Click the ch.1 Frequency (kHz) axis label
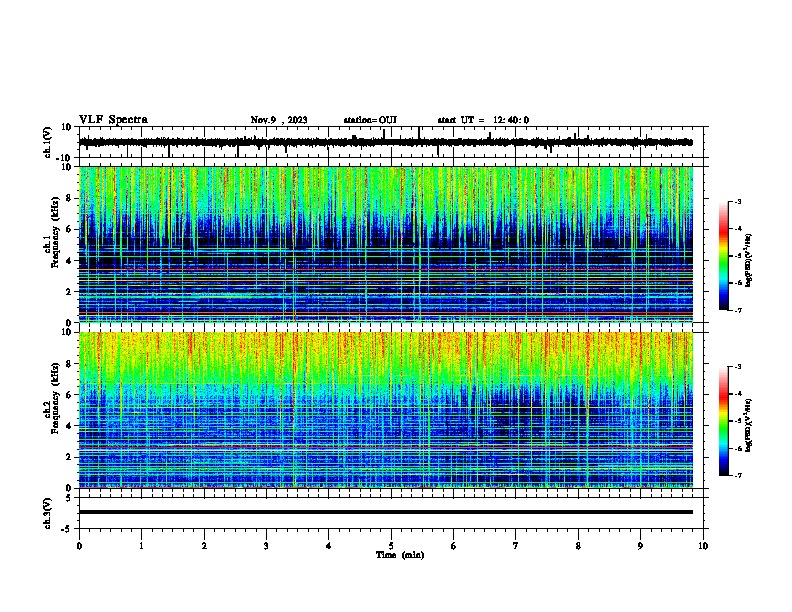 tap(52, 233)
